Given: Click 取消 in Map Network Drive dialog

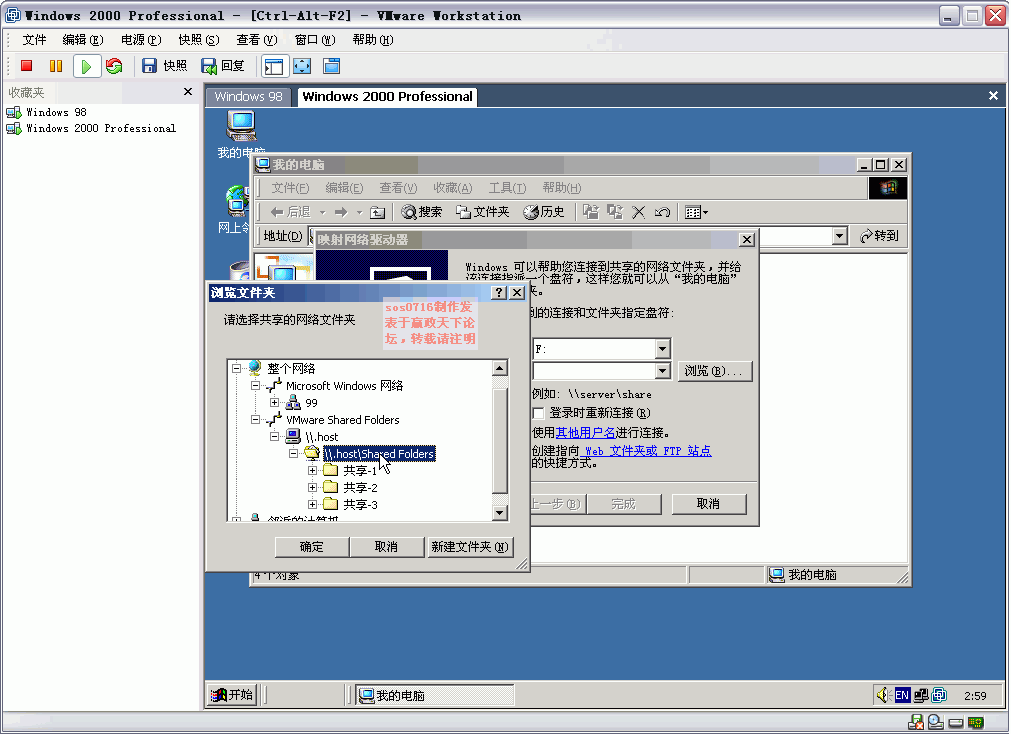Looking at the screenshot, I should [x=709, y=504].
